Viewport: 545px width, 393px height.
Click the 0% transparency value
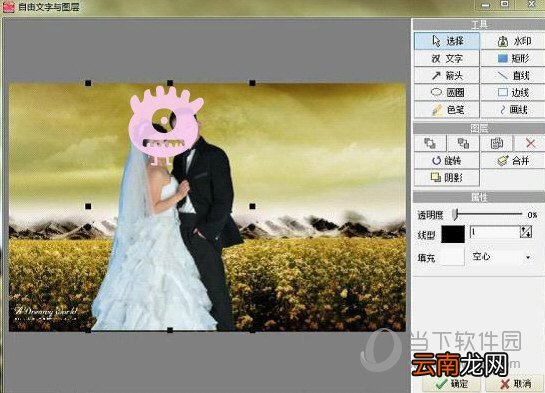point(532,215)
